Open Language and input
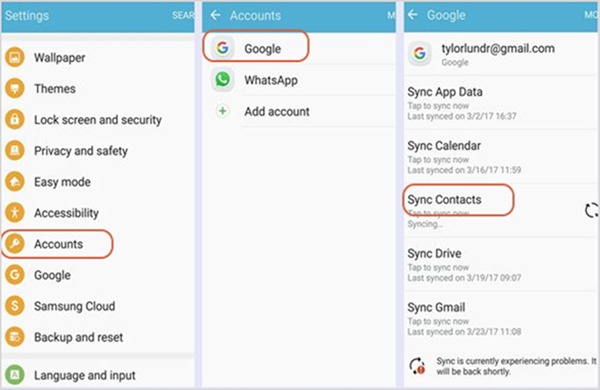This screenshot has height=390, width=600. click(98, 375)
